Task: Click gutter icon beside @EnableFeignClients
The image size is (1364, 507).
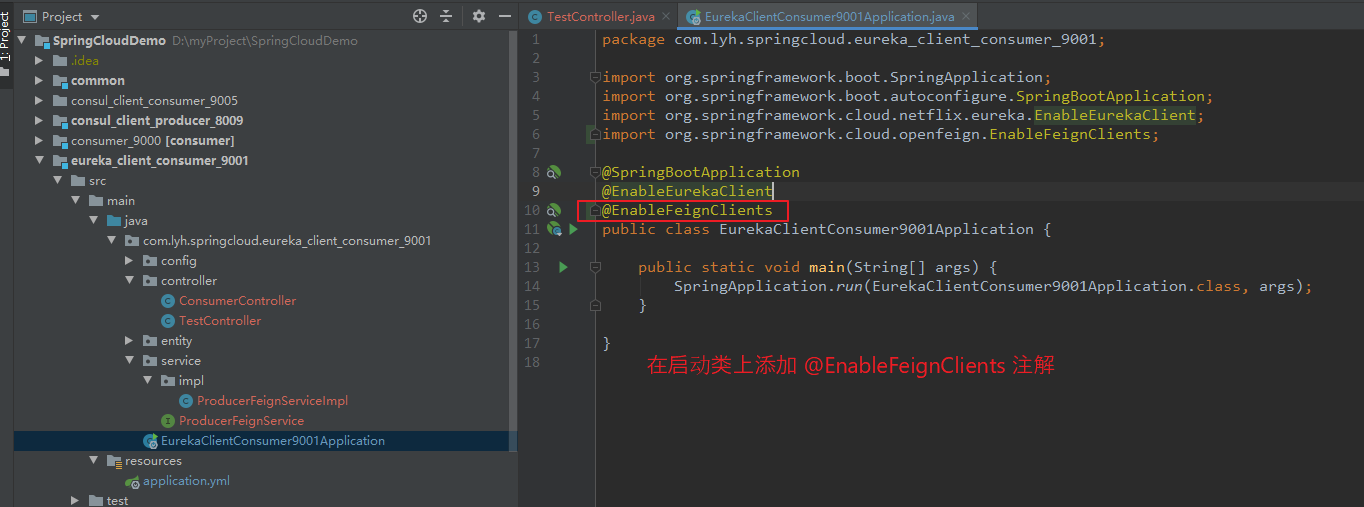Action: point(553,211)
